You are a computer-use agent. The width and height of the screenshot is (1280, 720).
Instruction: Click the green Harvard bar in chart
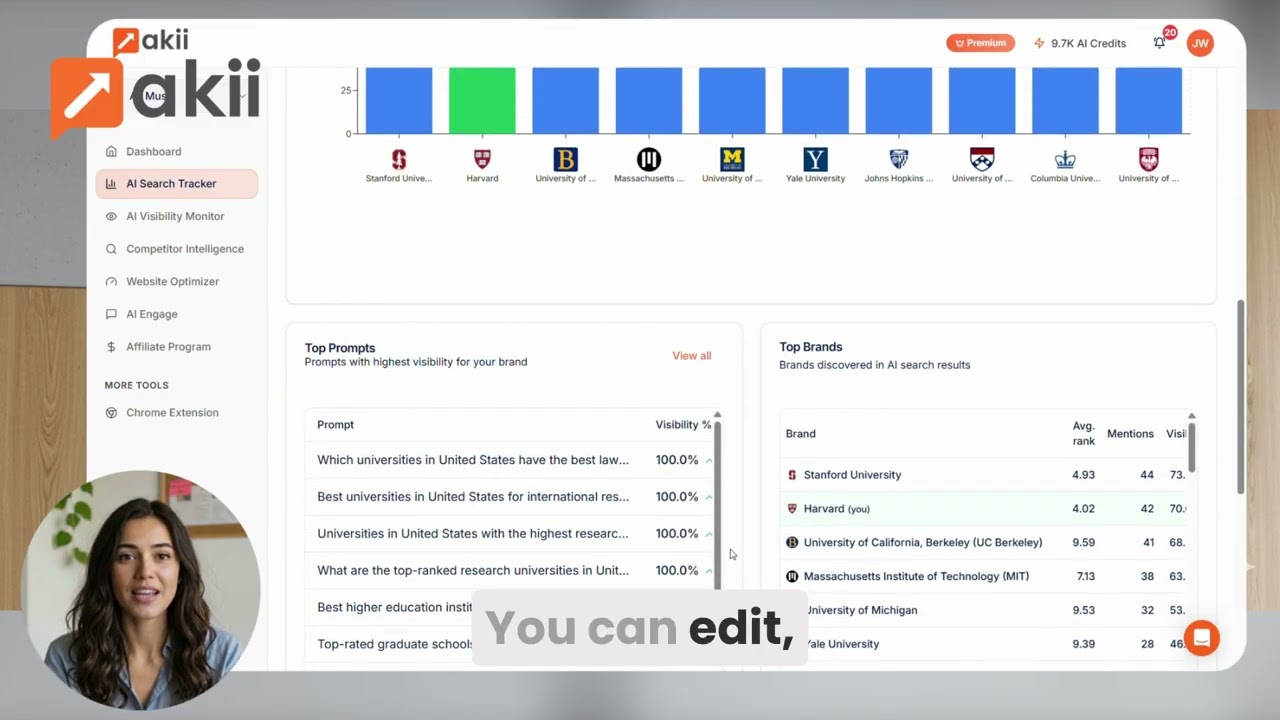coord(482,100)
